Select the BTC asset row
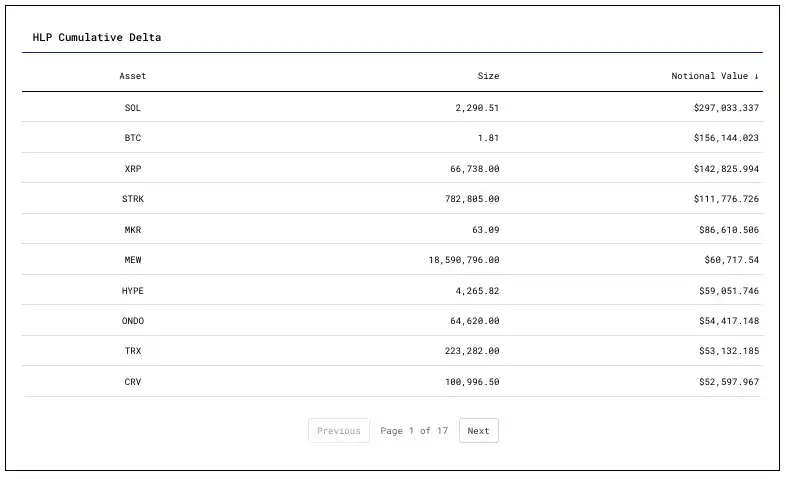This screenshot has width=786, height=479. (133, 138)
